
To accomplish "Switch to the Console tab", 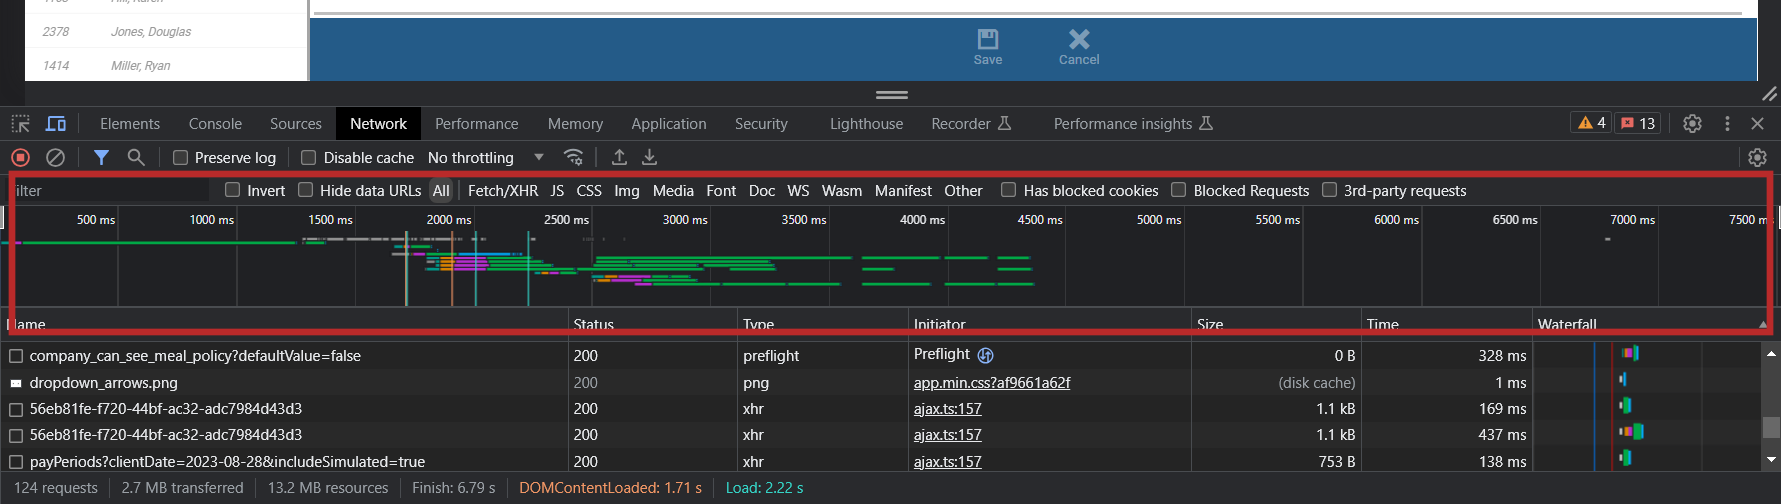I will coord(215,124).
